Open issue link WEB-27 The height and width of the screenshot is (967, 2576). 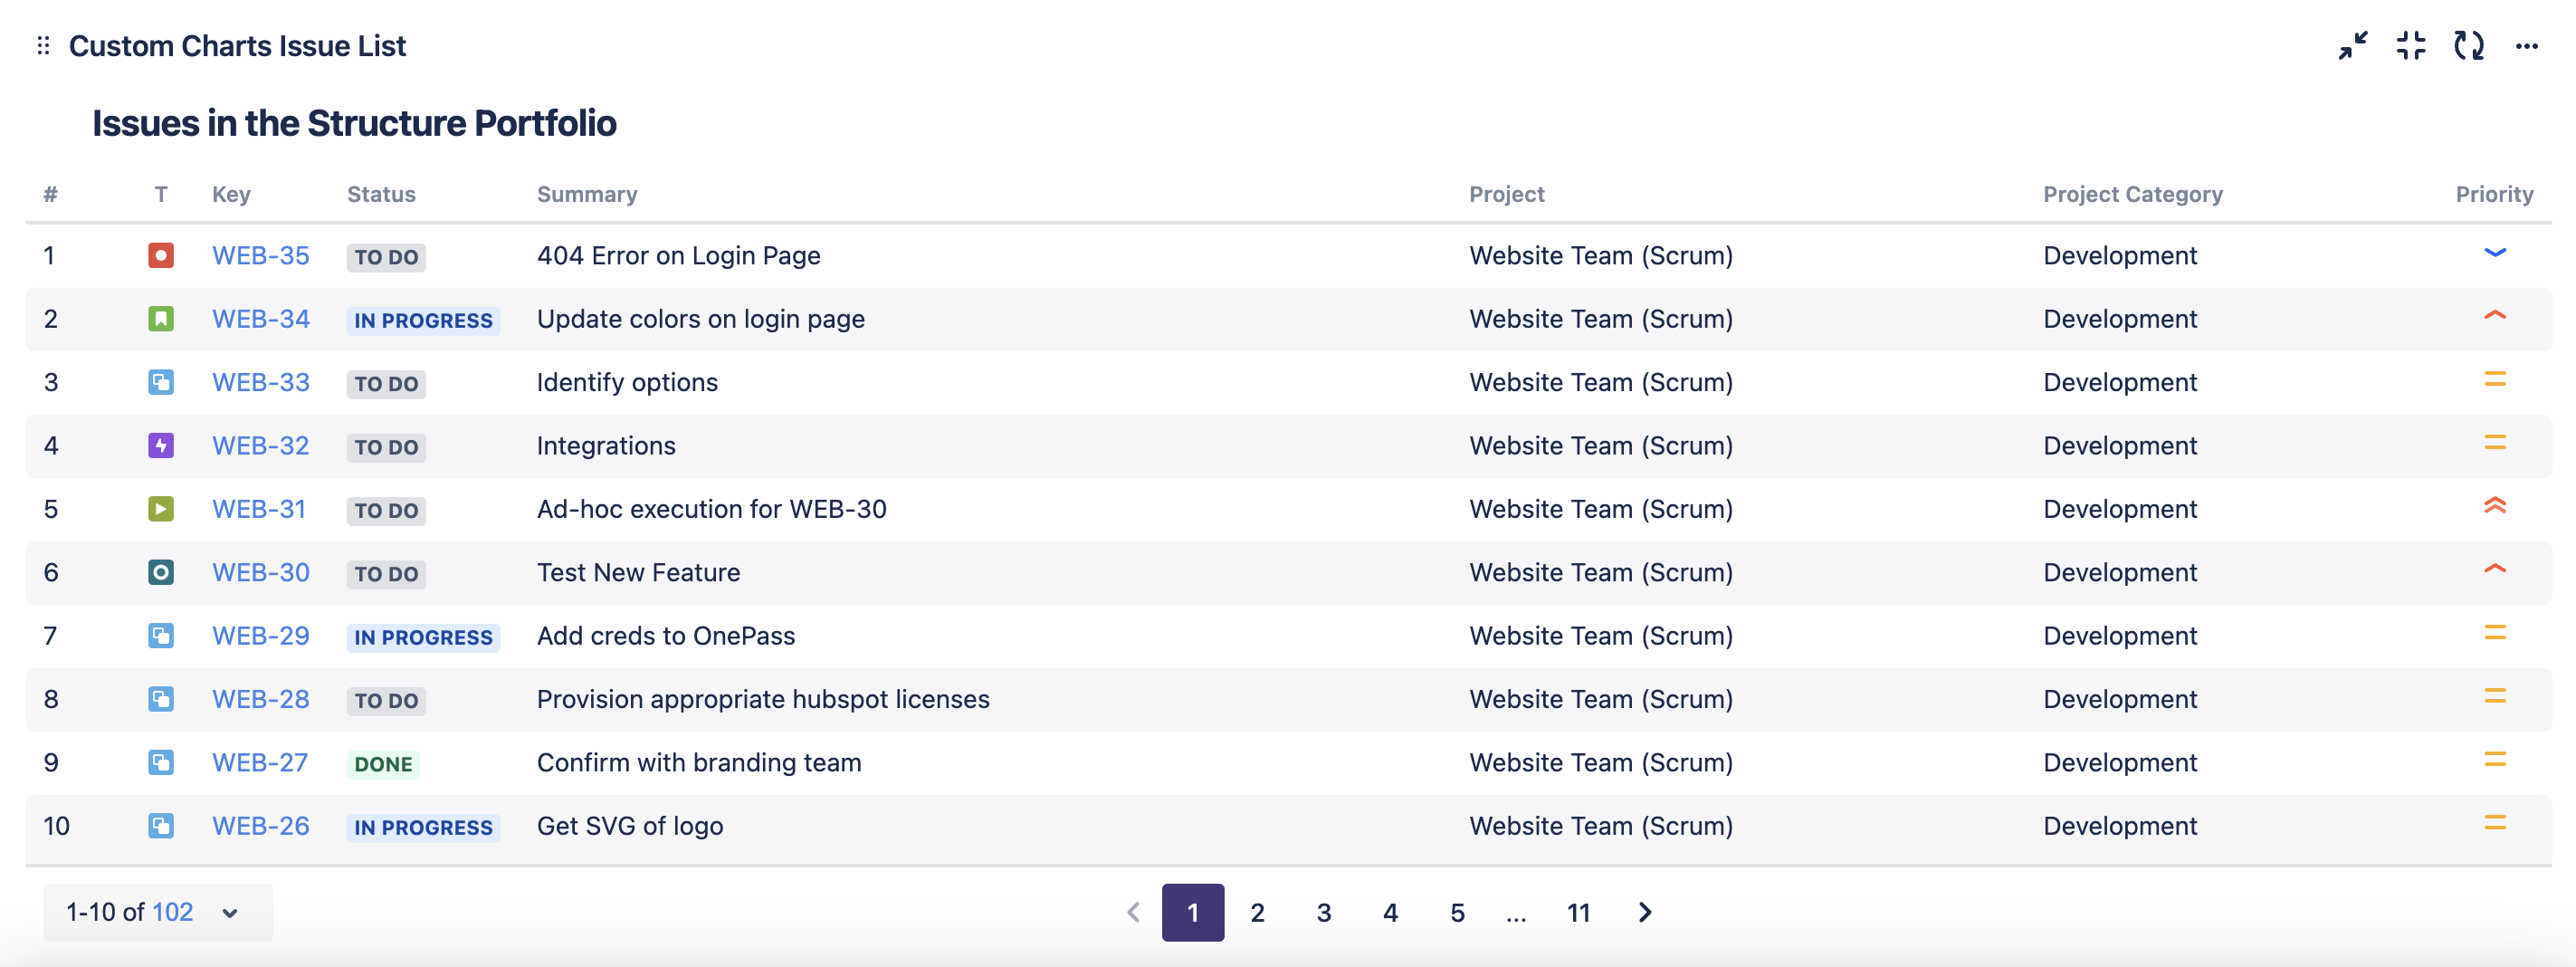(x=259, y=763)
